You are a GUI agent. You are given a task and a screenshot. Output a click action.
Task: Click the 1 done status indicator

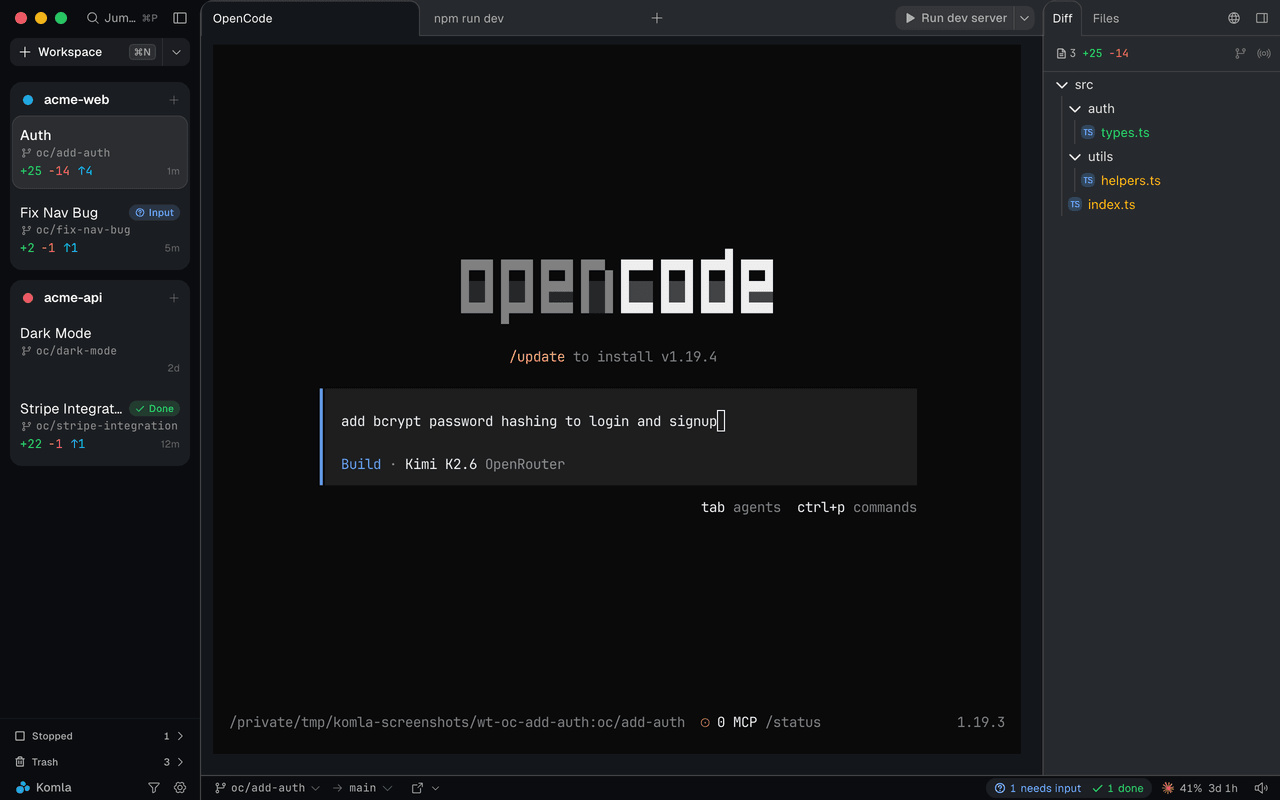click(1118, 788)
